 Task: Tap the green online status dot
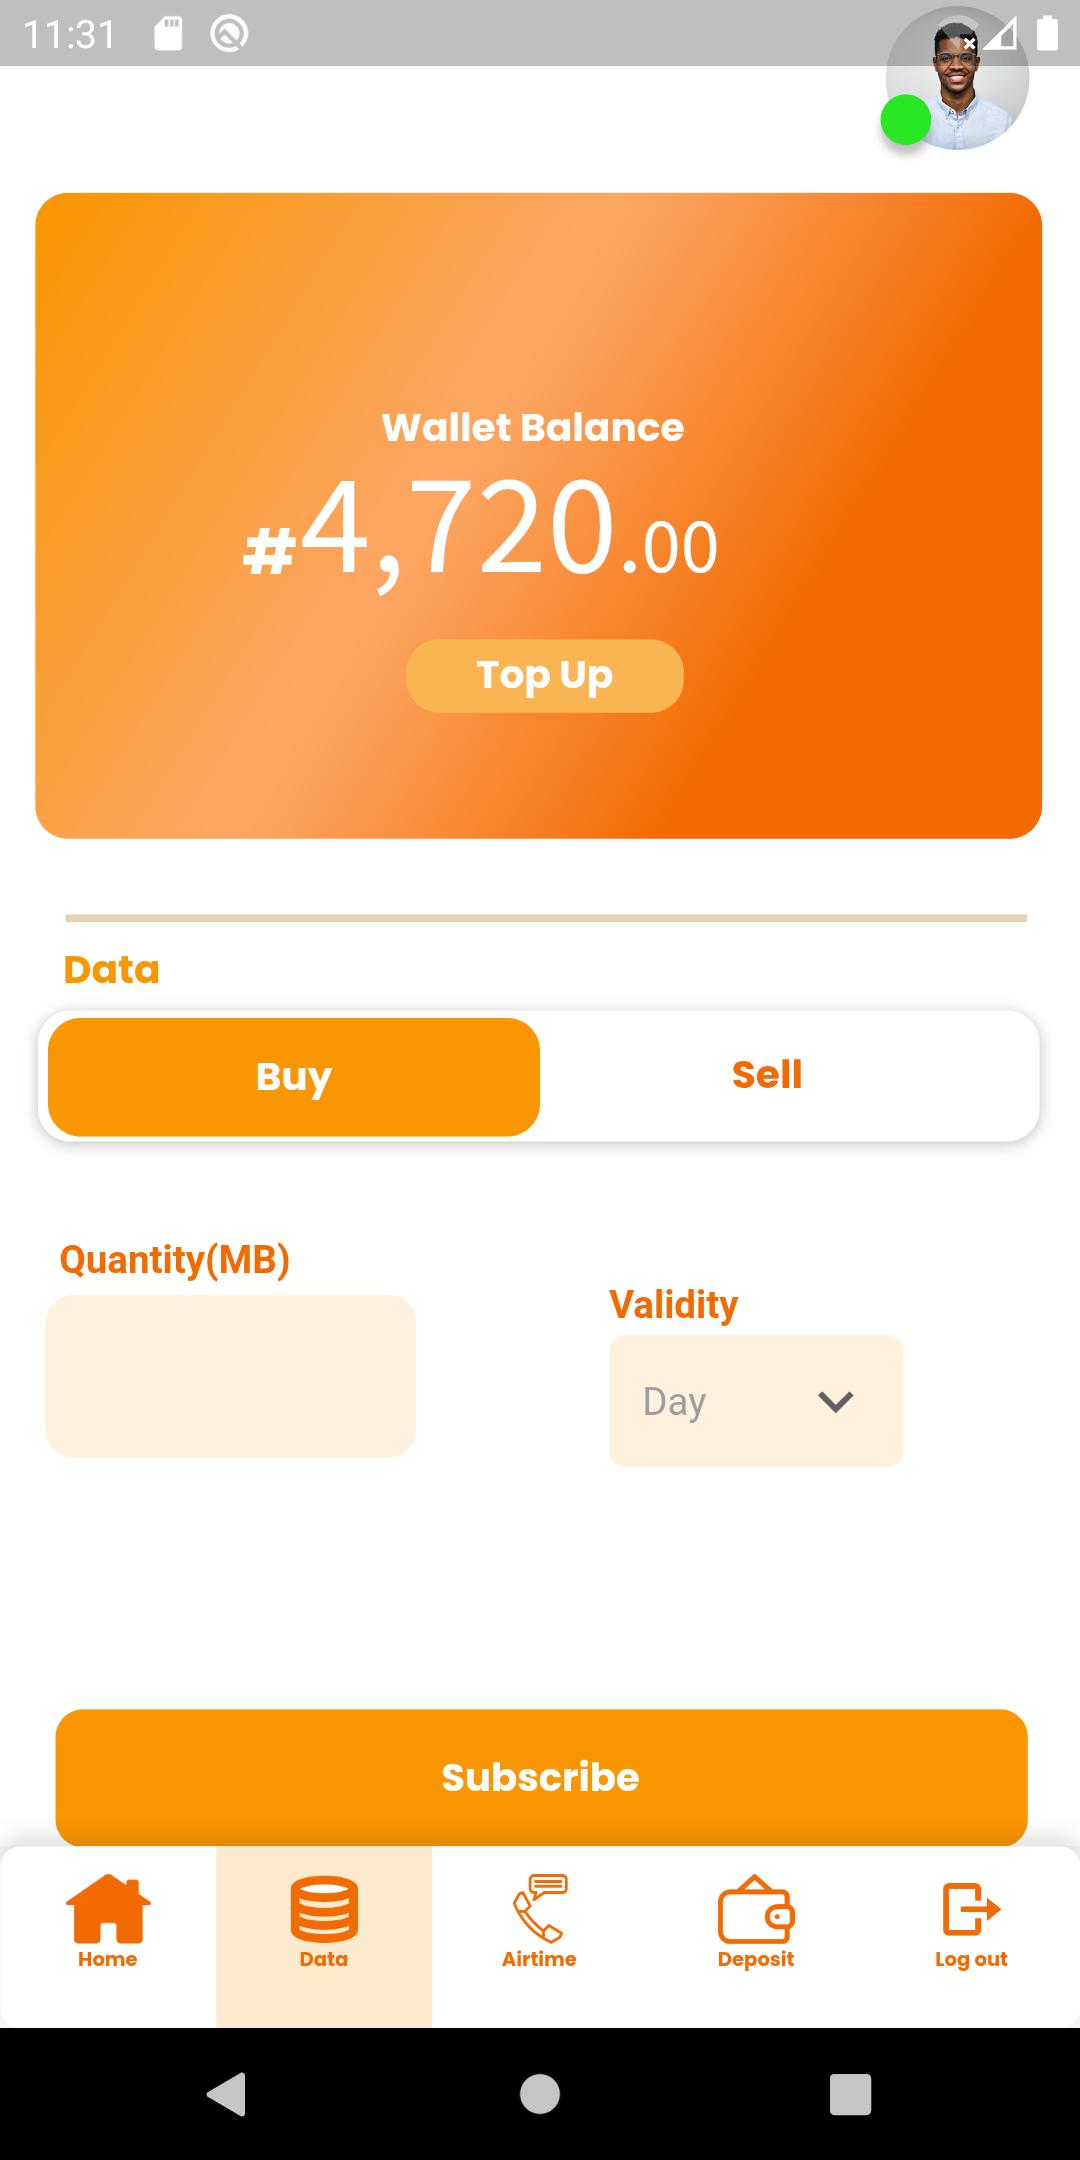pos(906,120)
